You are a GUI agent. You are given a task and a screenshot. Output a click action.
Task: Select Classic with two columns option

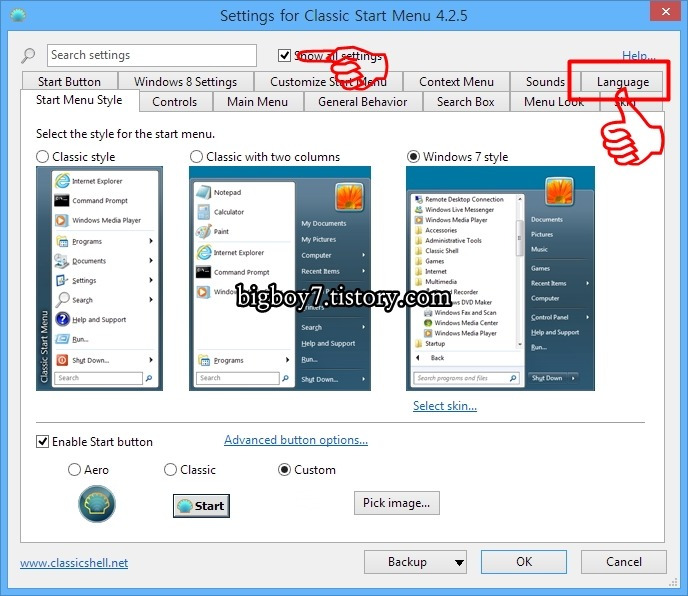(196, 157)
